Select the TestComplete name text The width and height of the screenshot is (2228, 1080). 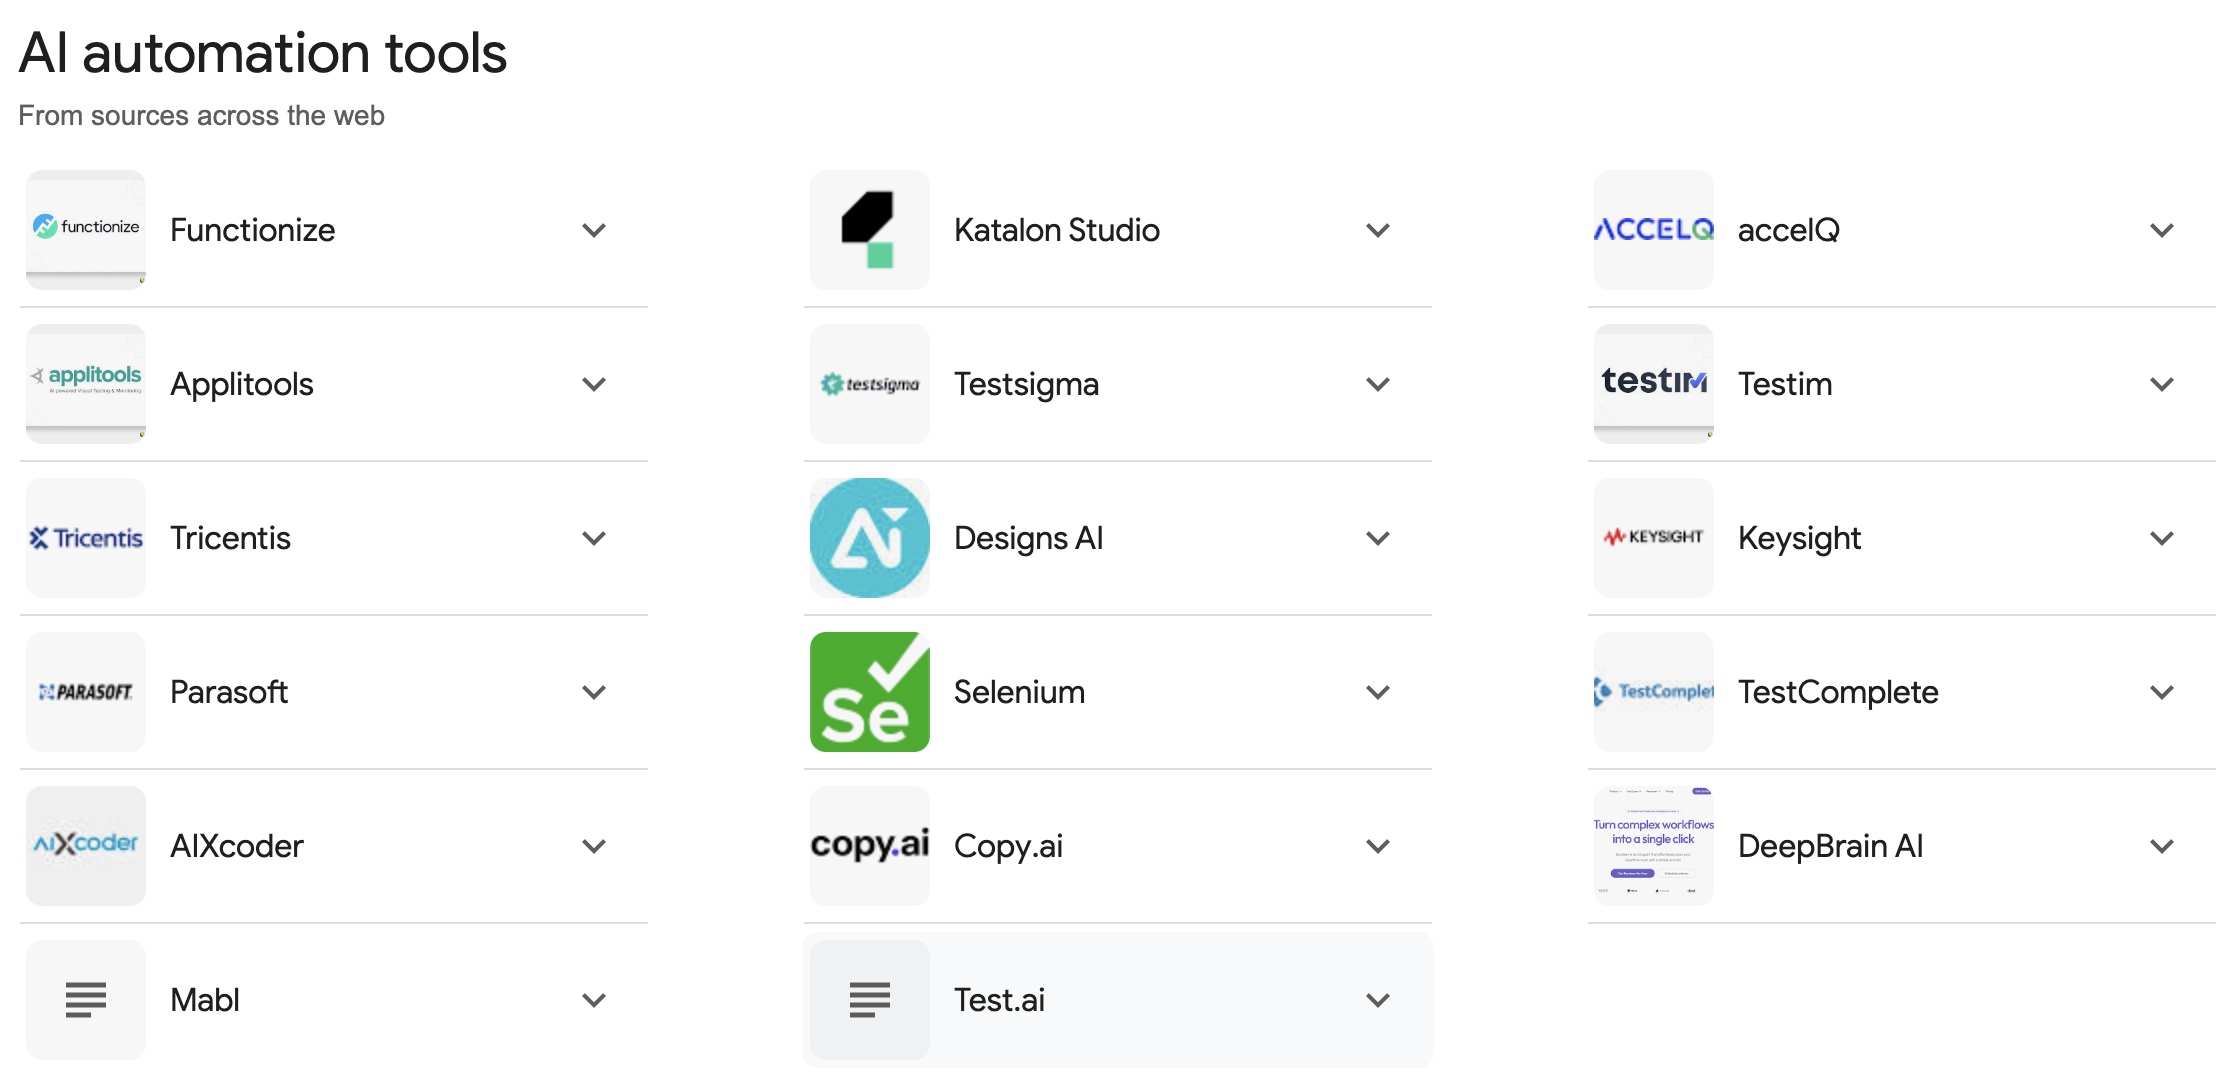(1838, 692)
